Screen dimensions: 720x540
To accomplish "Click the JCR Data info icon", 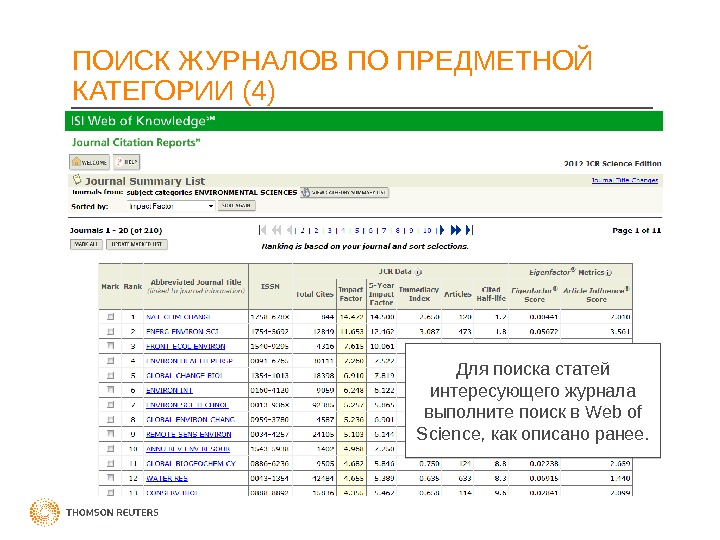I will click(x=418, y=272).
